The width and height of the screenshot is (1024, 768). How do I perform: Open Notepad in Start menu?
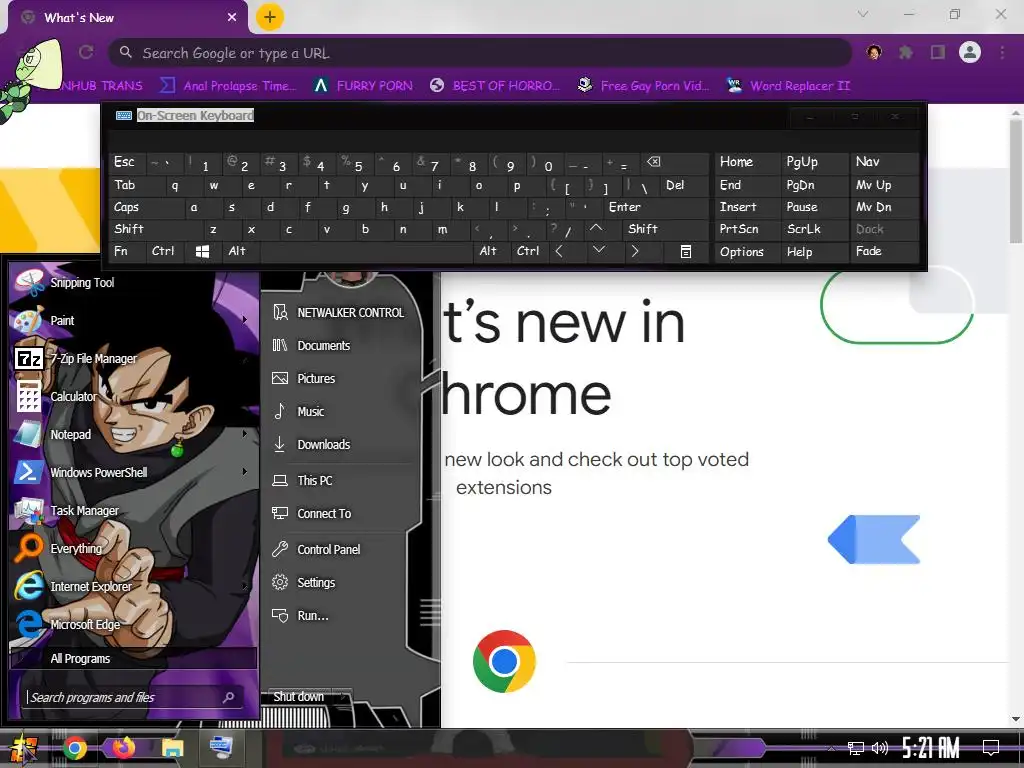pyautogui.click(x=131, y=434)
